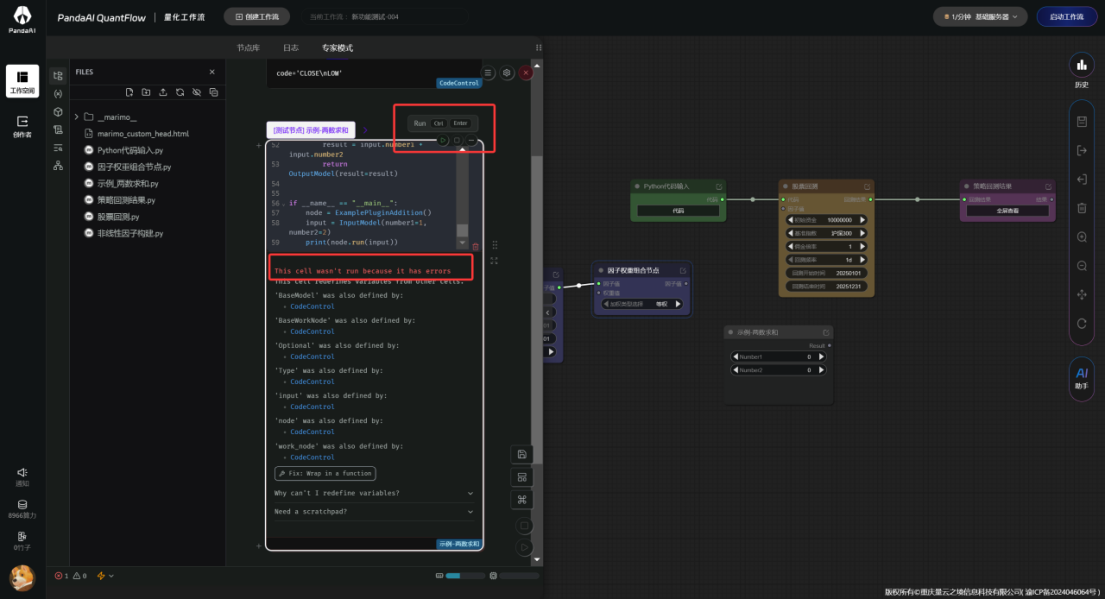Click the new folder icon in FILES toolbar
The width and height of the screenshot is (1105, 600).
pos(146,92)
